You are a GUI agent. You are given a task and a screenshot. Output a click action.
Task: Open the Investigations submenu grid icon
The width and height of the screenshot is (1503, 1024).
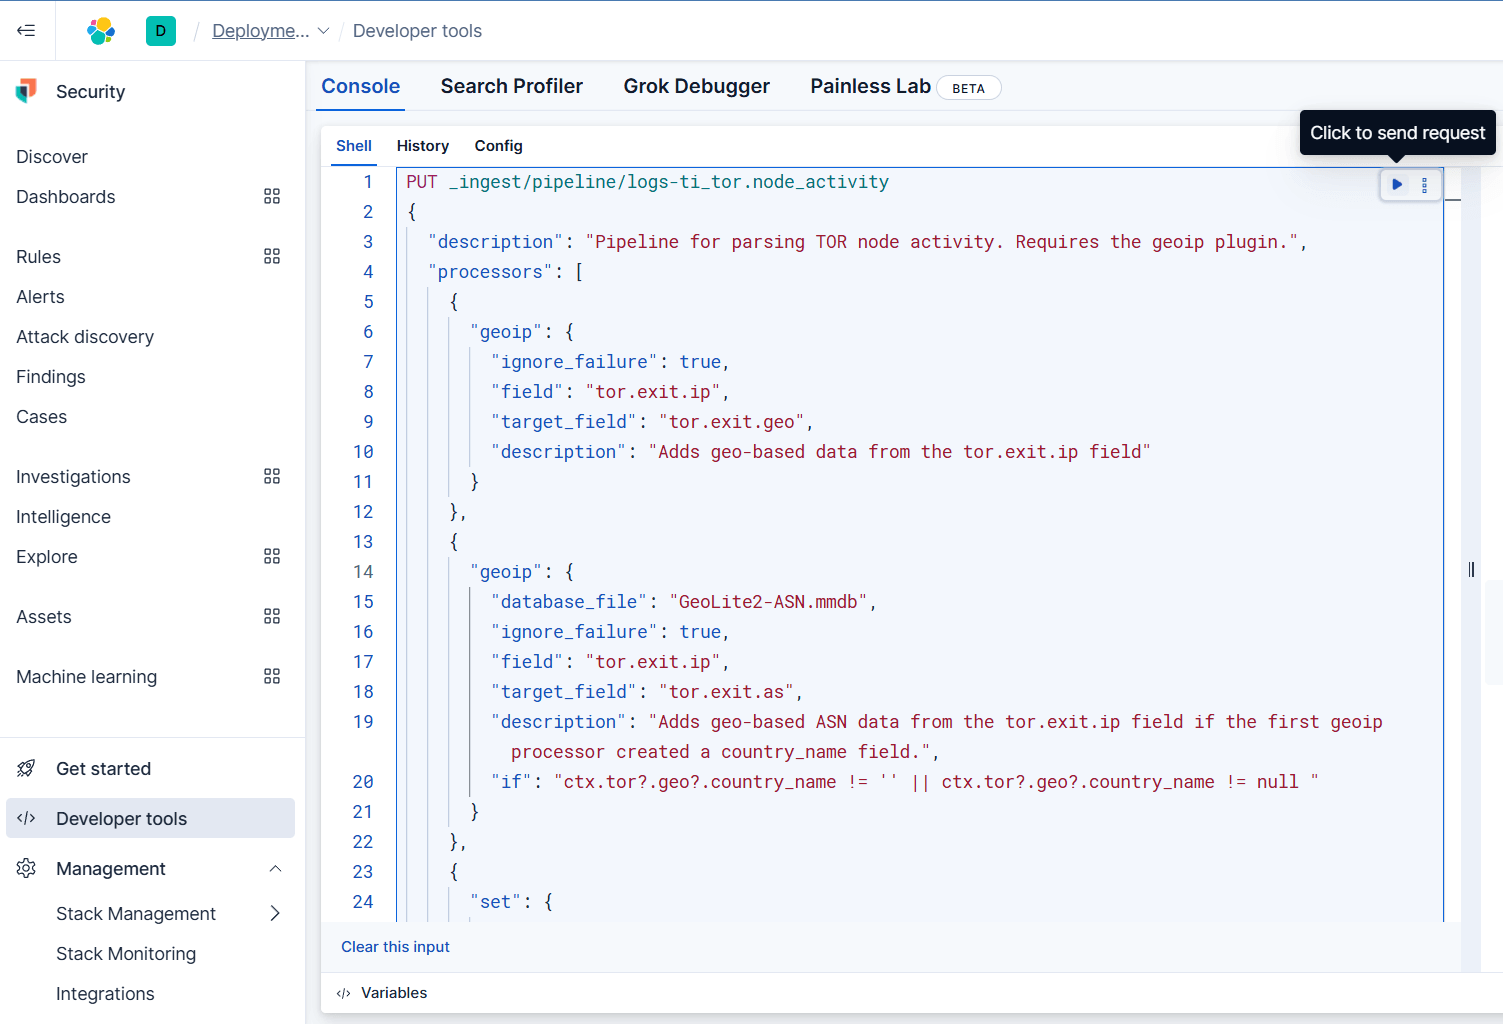(x=271, y=477)
